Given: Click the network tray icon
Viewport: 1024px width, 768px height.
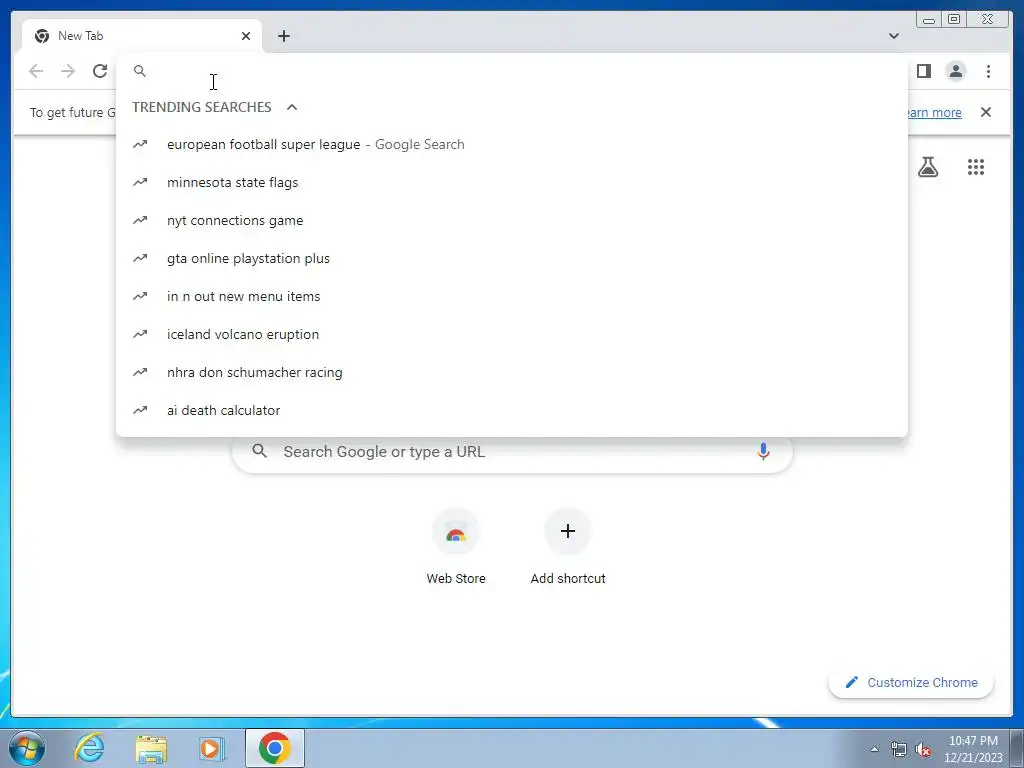Looking at the screenshot, I should (x=899, y=749).
